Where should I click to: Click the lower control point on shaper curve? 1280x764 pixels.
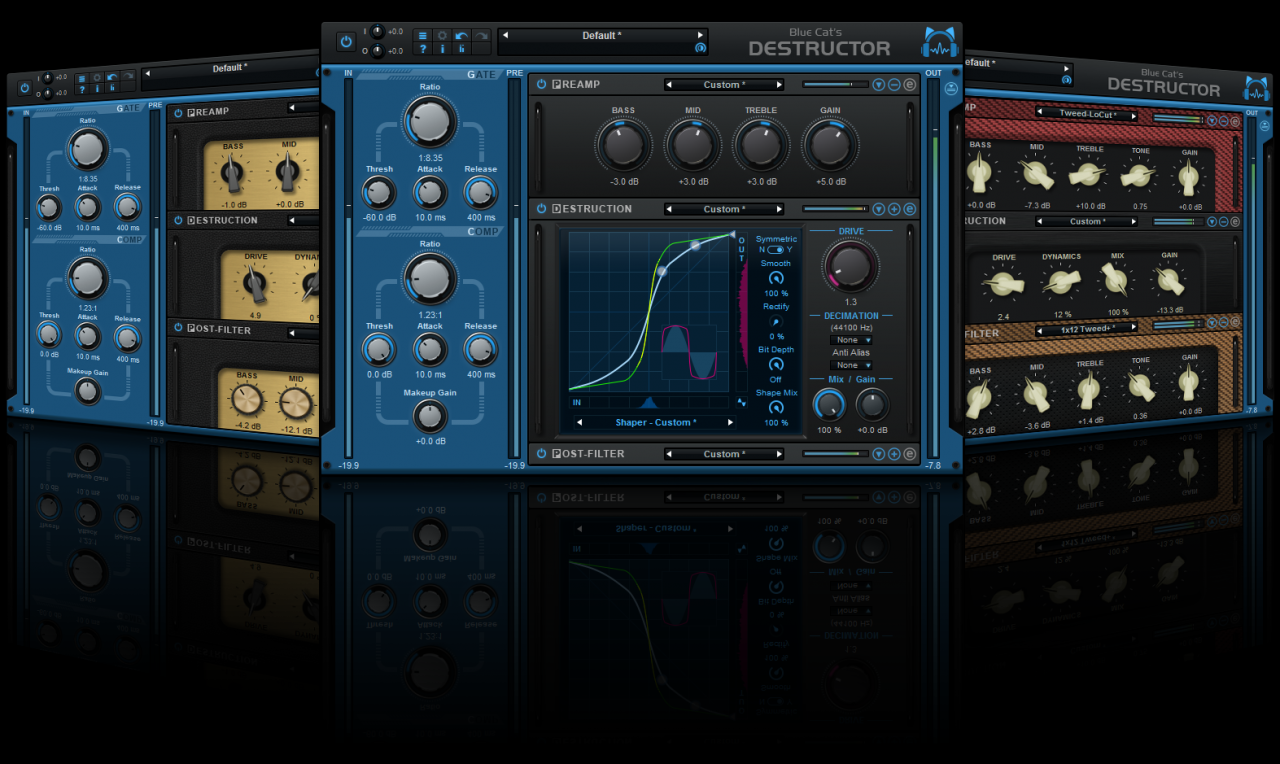coord(661,270)
